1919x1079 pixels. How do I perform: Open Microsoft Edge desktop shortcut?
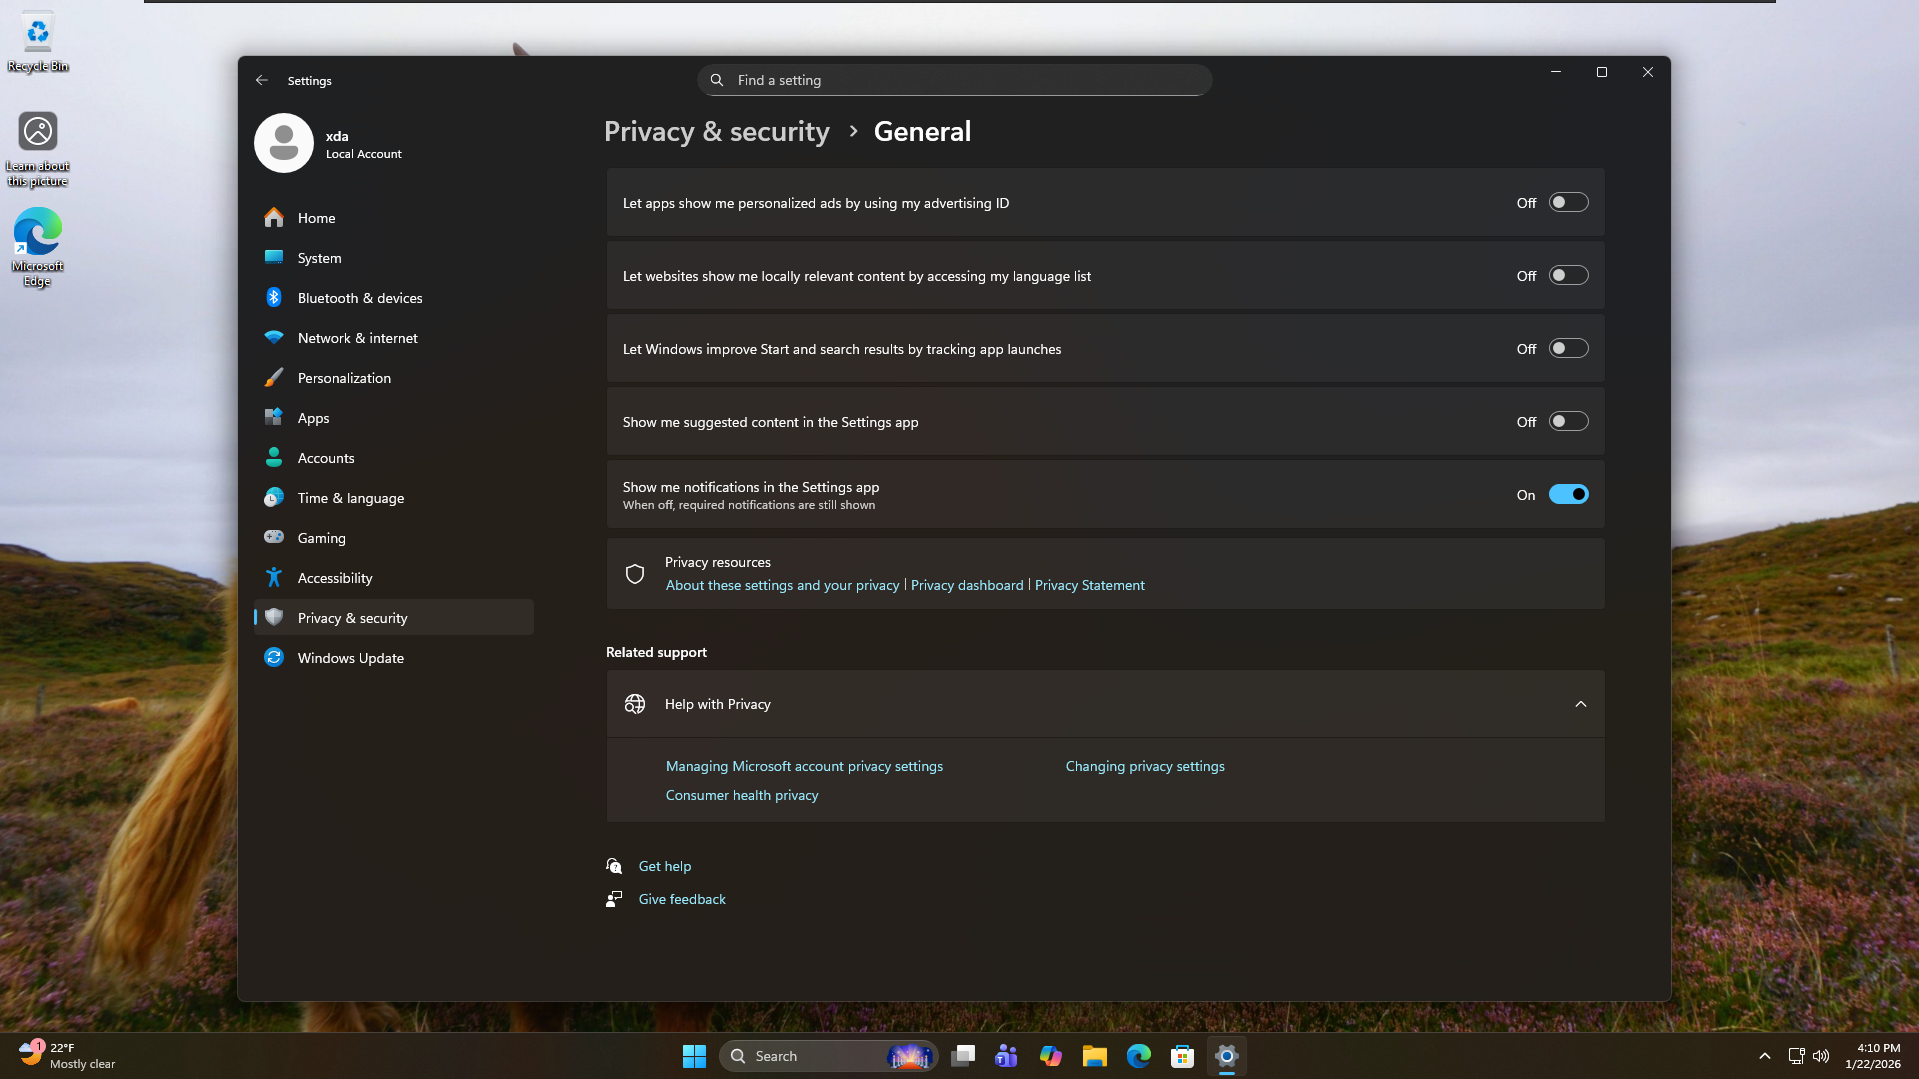pos(38,247)
